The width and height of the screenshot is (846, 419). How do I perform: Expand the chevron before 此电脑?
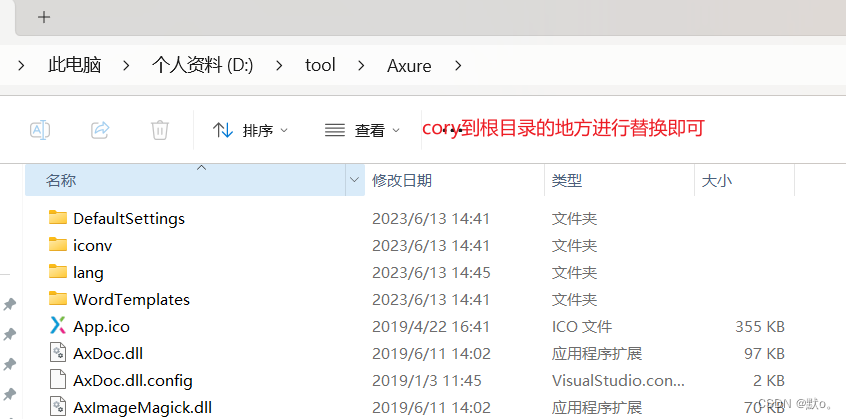point(21,65)
